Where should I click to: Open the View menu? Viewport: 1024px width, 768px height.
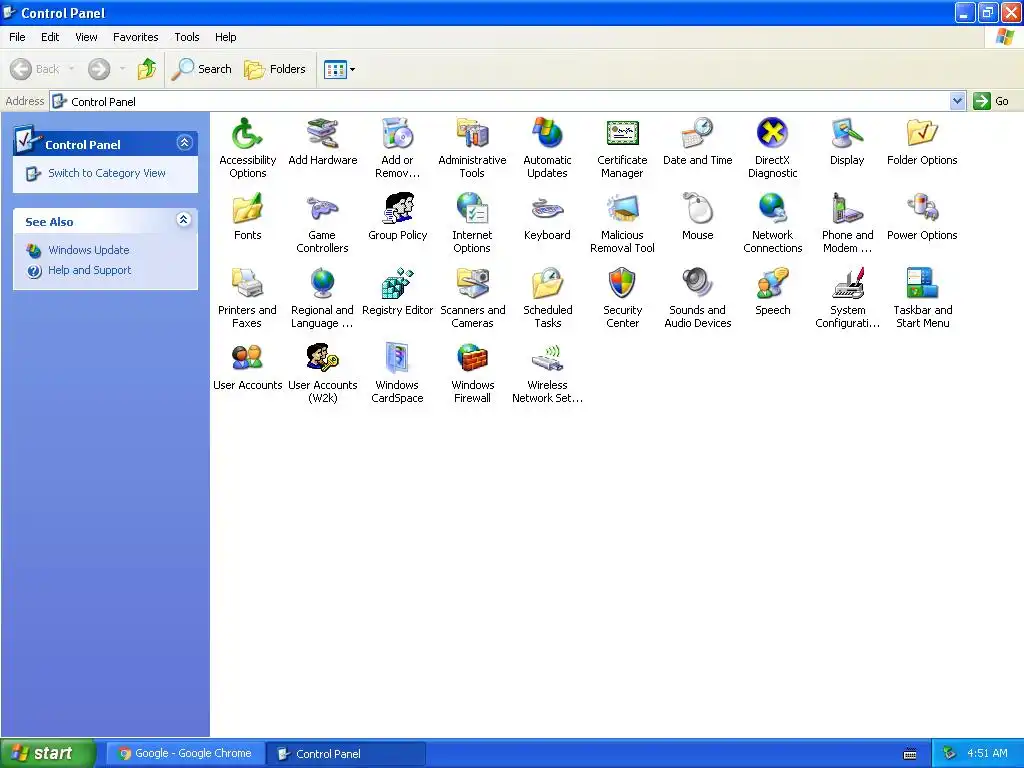pos(86,37)
